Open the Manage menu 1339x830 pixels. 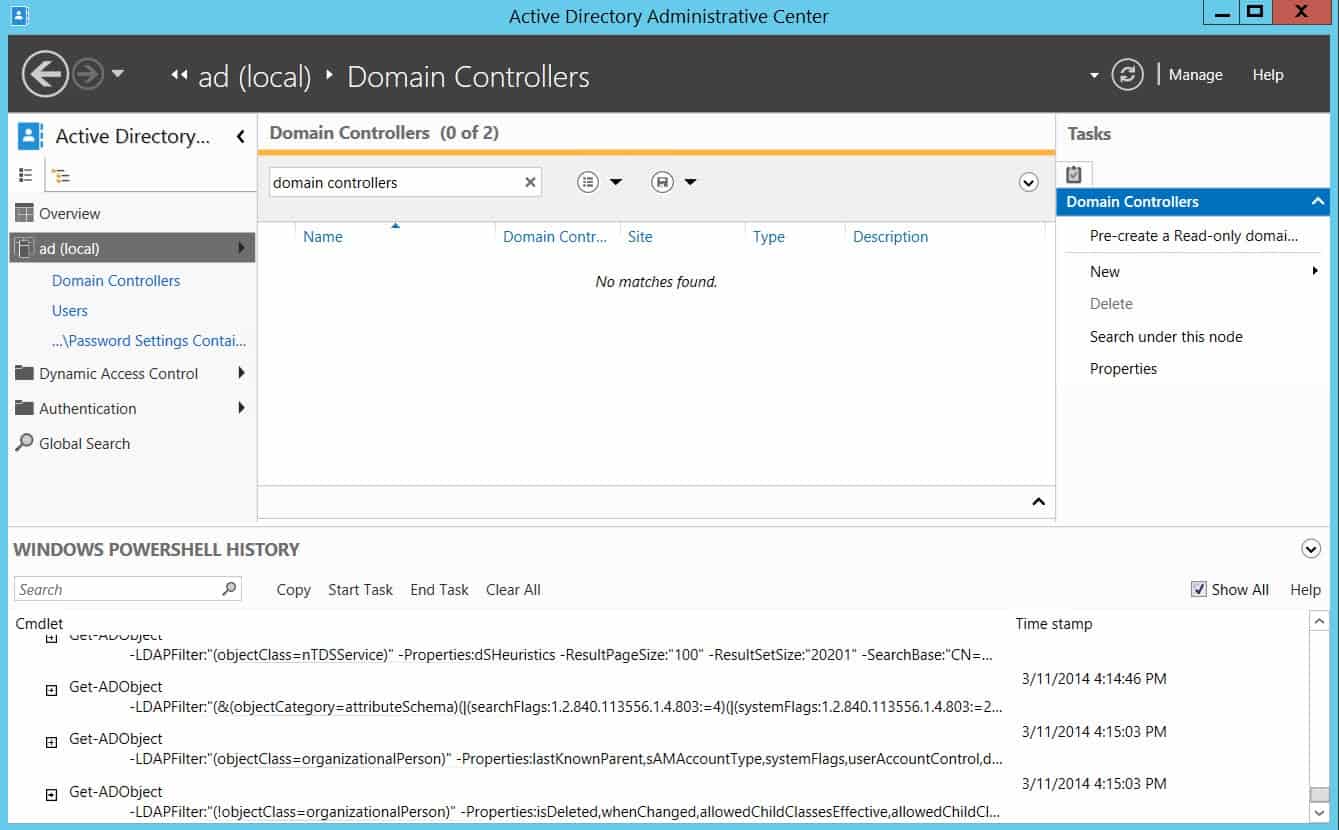(1195, 74)
